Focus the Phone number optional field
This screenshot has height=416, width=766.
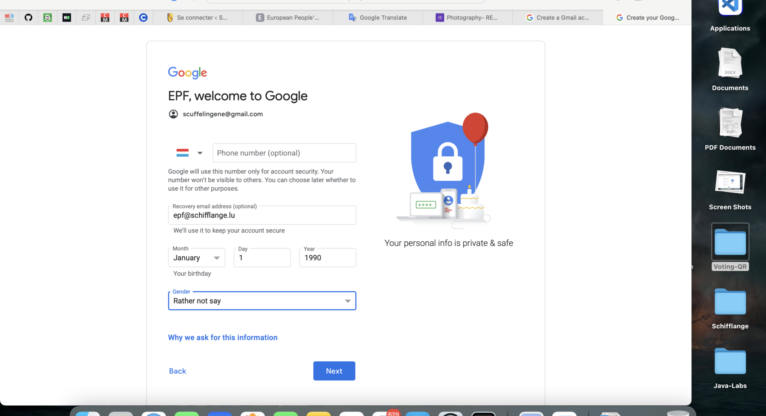[x=284, y=153]
